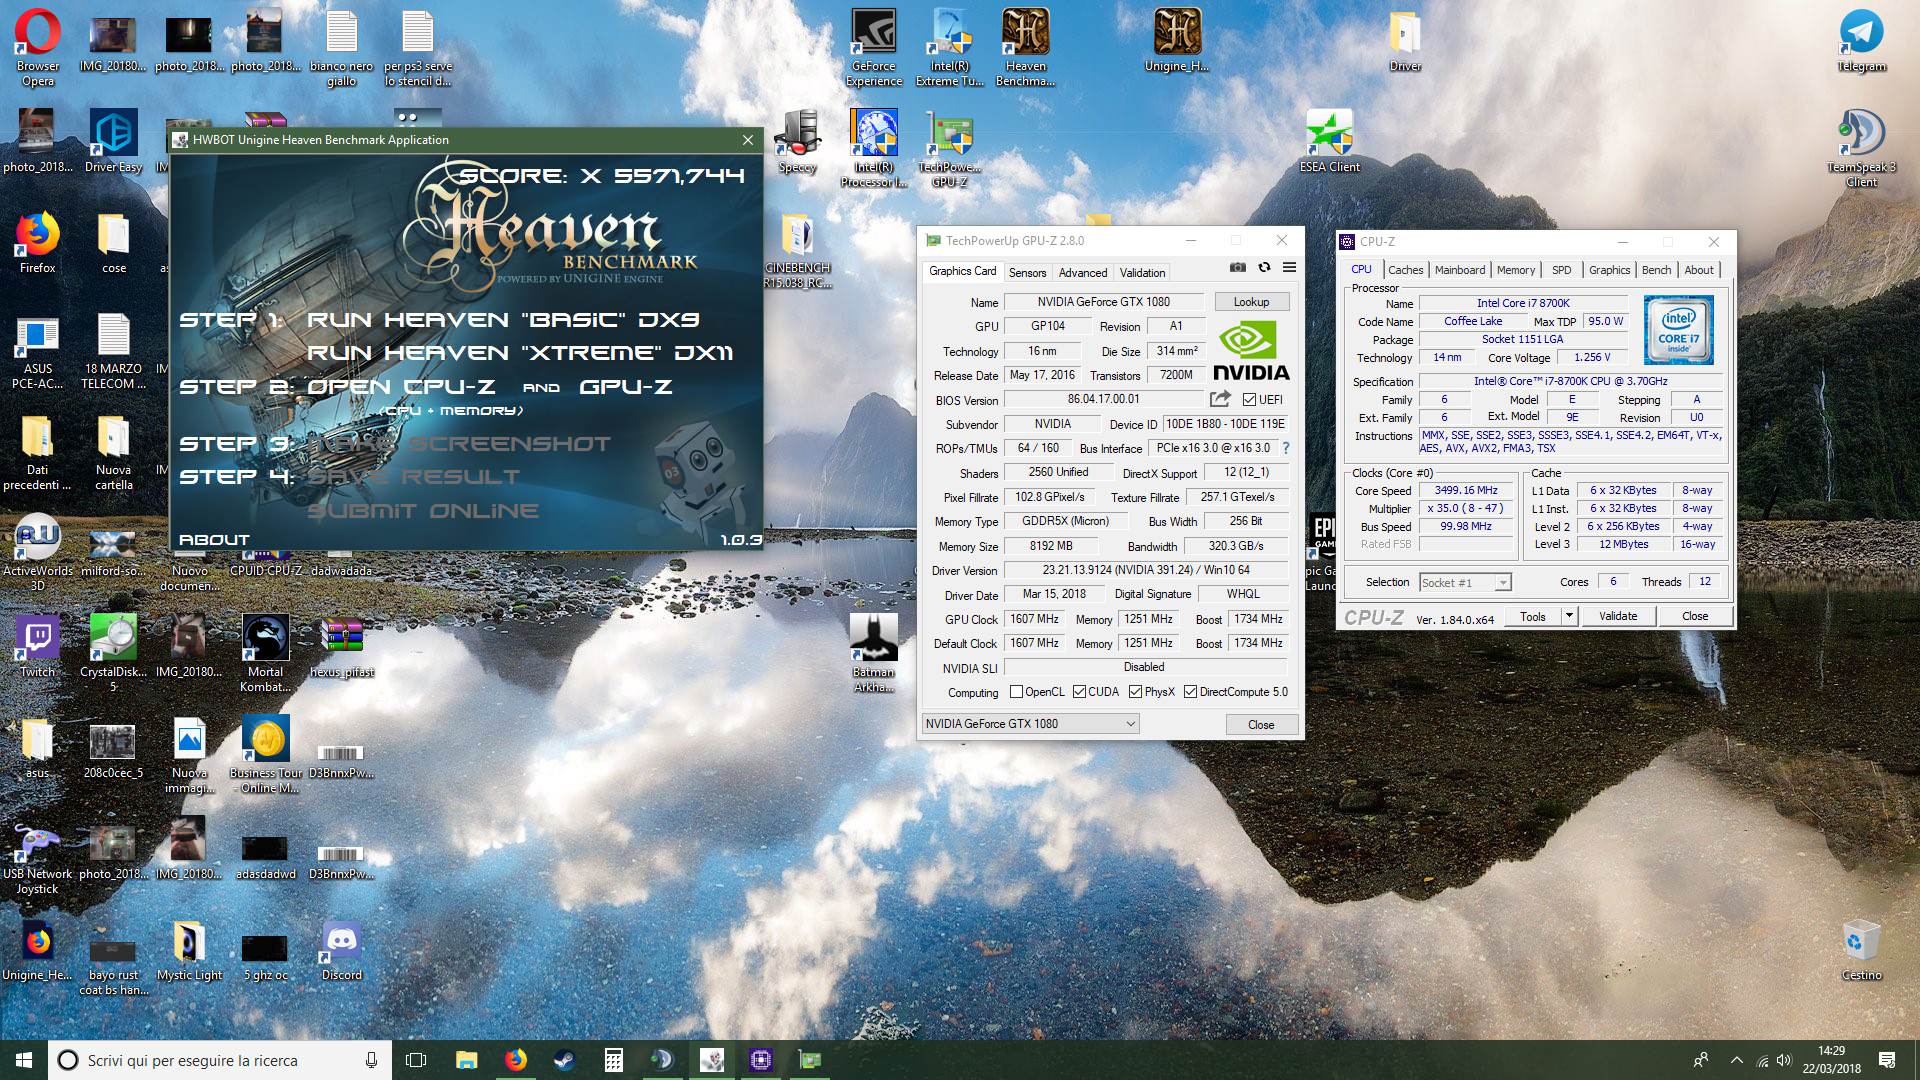Open the notification action center
The height and width of the screenshot is (1080, 1920).
click(x=1887, y=1060)
